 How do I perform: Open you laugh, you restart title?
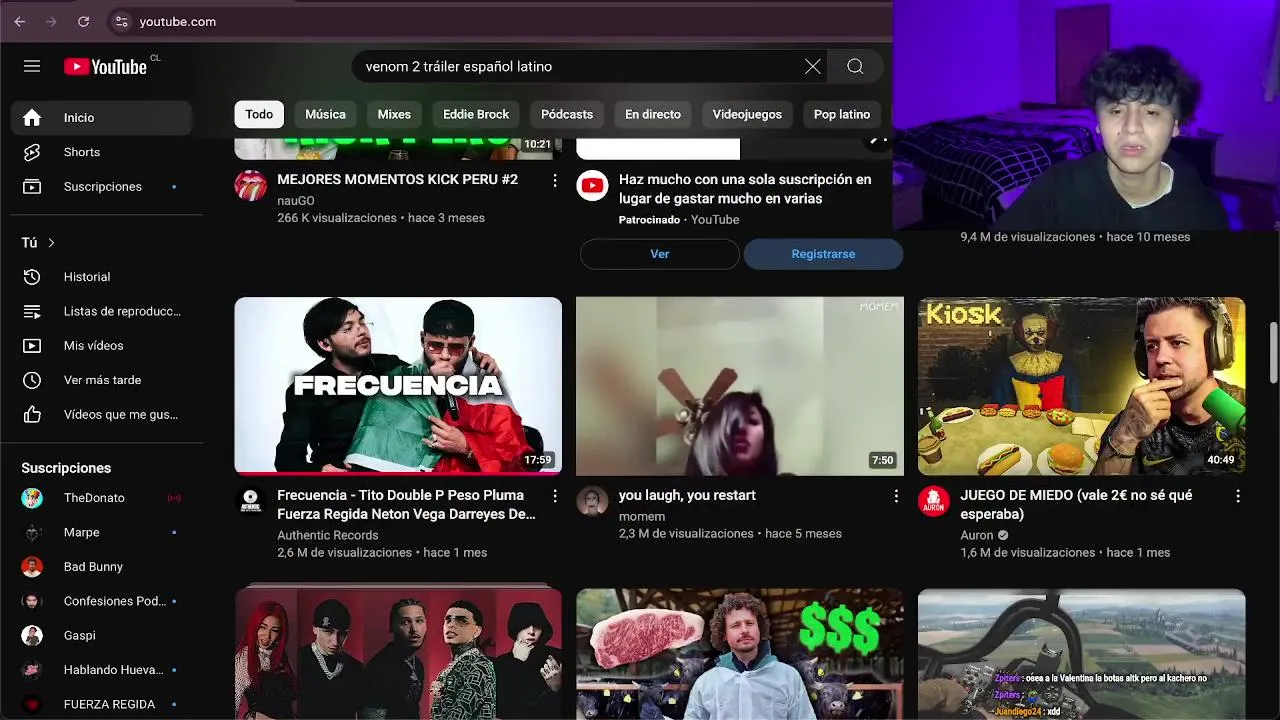(687, 495)
